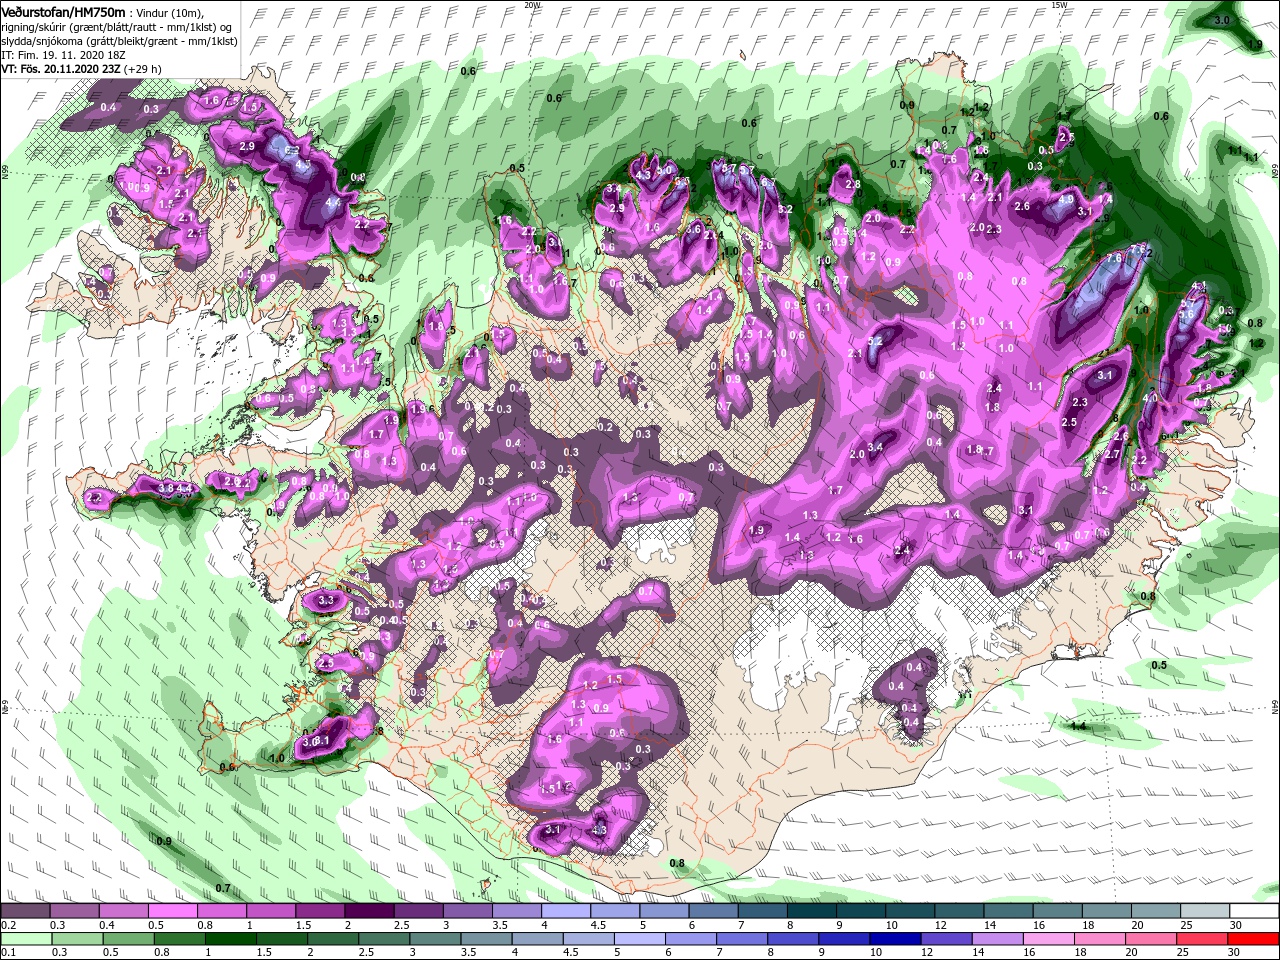Click the pure red 30 swatch in rain scale
The width and height of the screenshot is (1280, 960).
click(1254, 939)
